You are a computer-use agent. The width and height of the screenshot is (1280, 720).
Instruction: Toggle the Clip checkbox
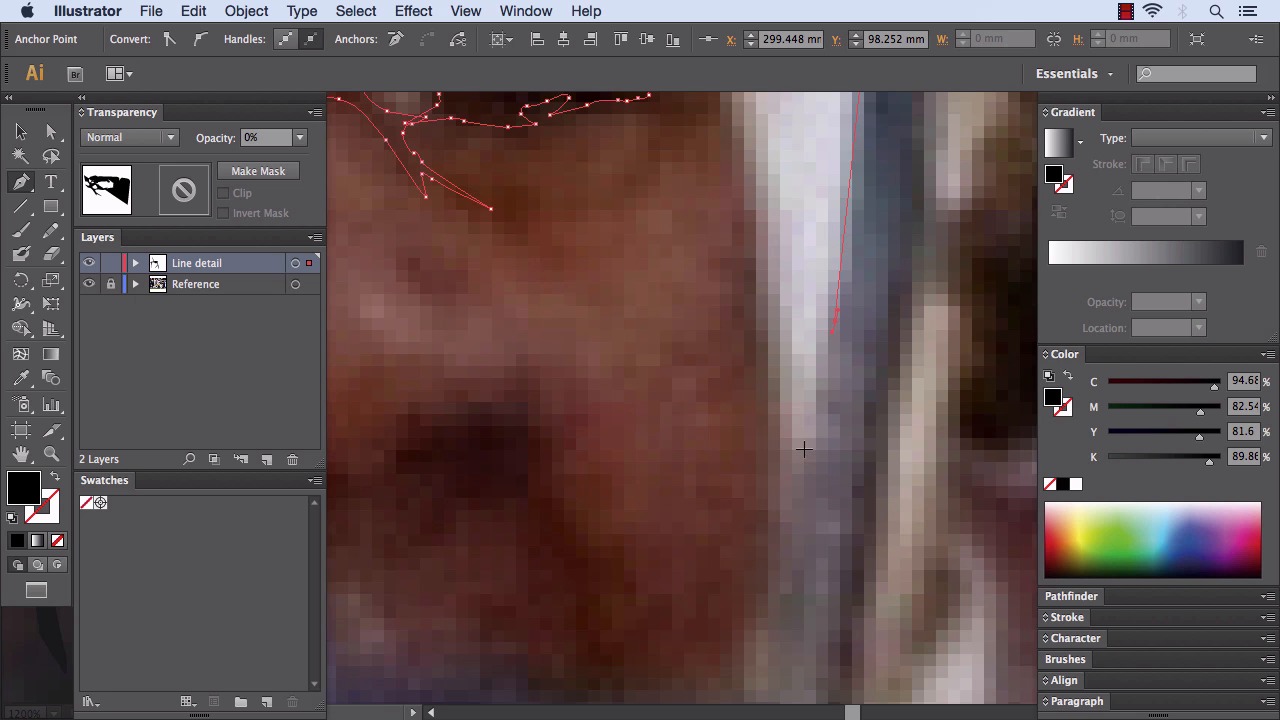tap(223, 193)
